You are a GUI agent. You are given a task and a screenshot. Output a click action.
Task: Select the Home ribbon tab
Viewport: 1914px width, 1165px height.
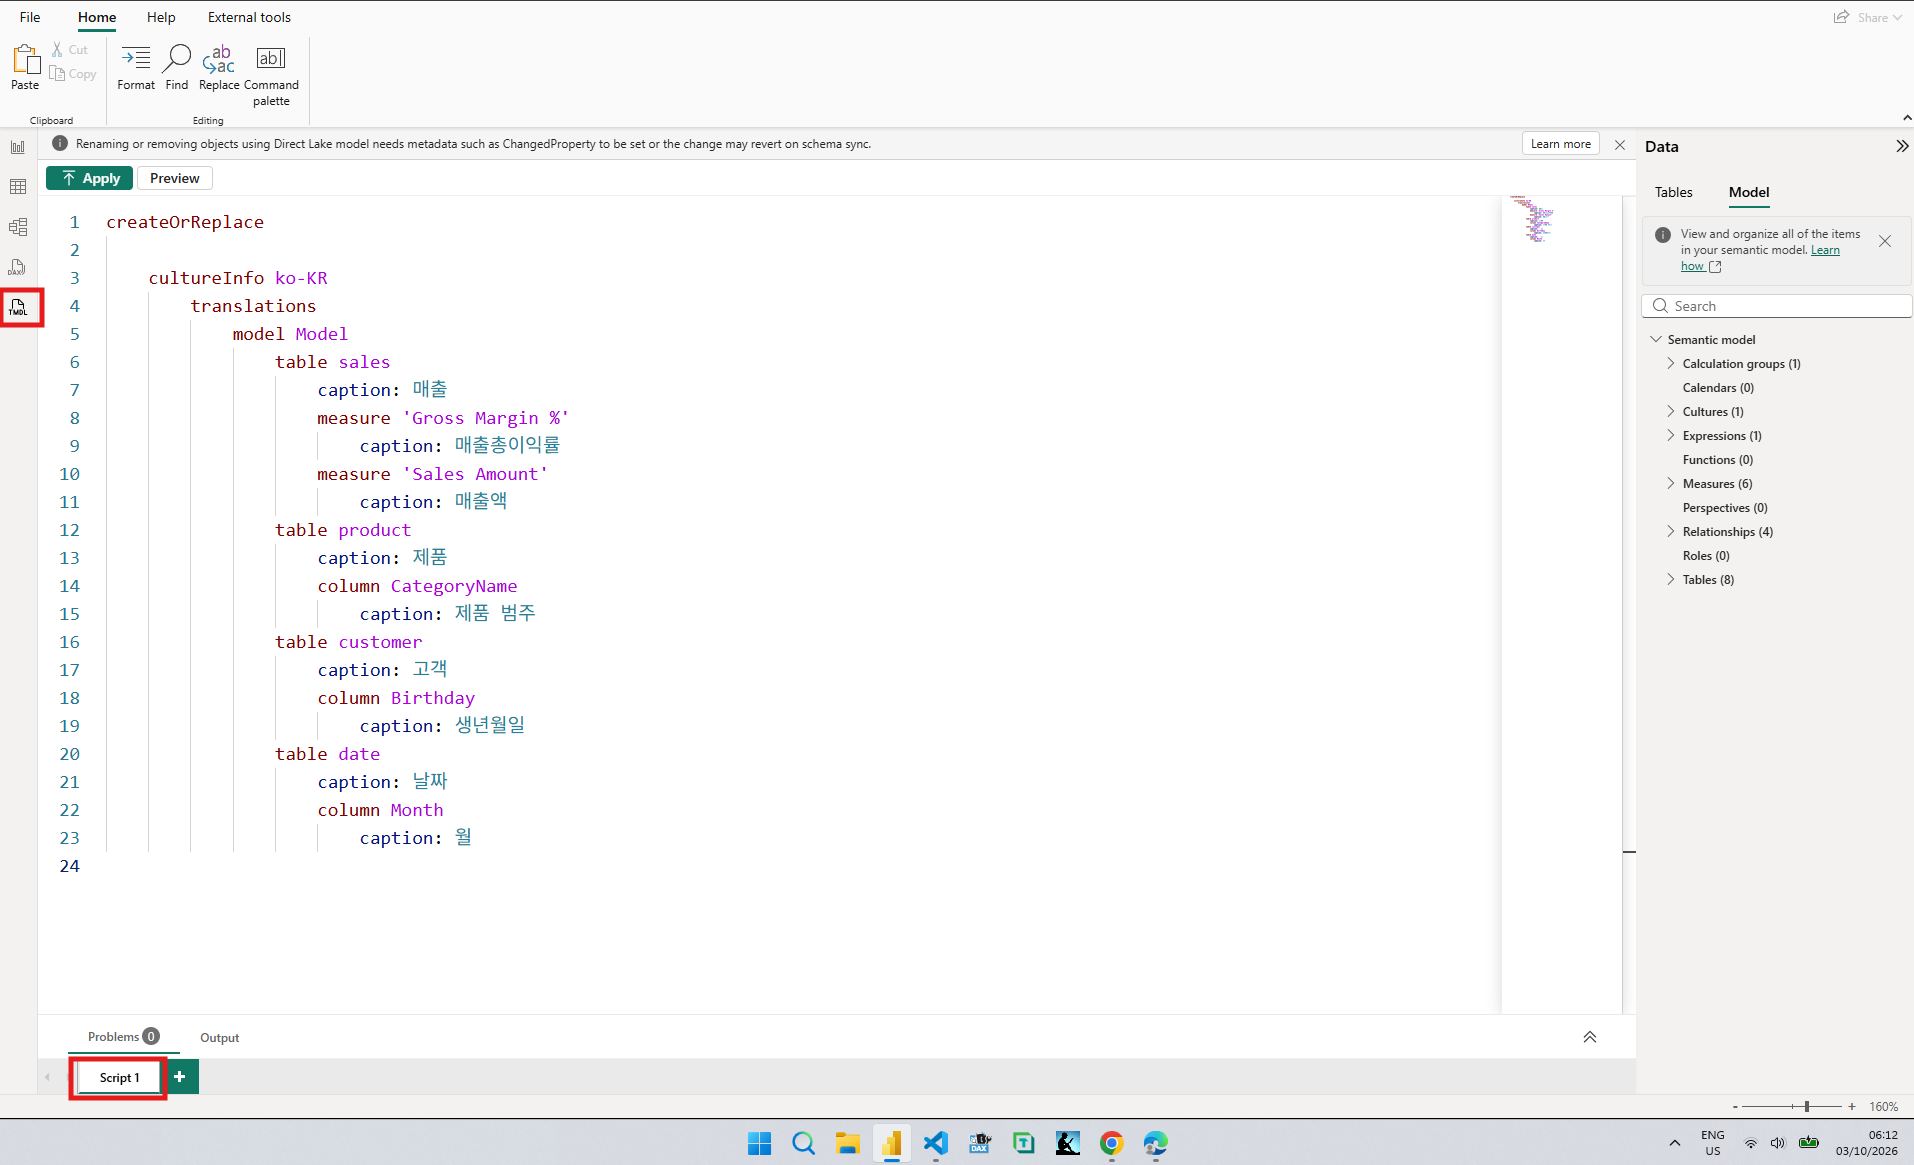97,17
